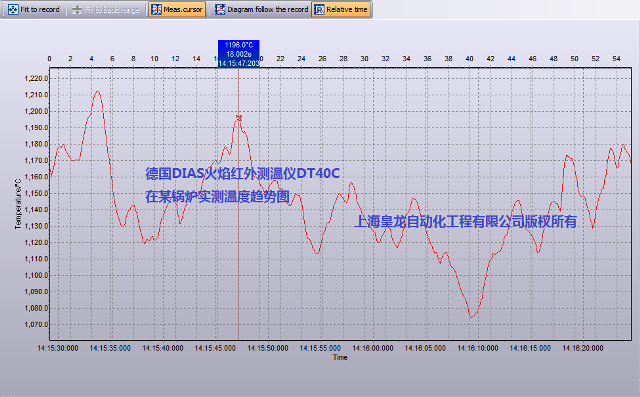
Task: Enable Diagram follow the record
Action: coord(262,9)
